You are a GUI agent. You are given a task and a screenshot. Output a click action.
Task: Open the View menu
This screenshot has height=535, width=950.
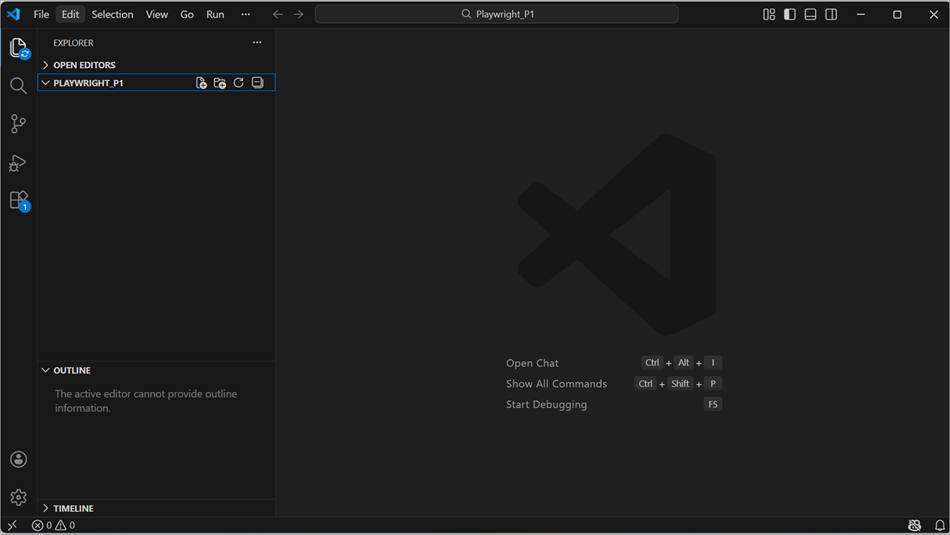pyautogui.click(x=156, y=14)
